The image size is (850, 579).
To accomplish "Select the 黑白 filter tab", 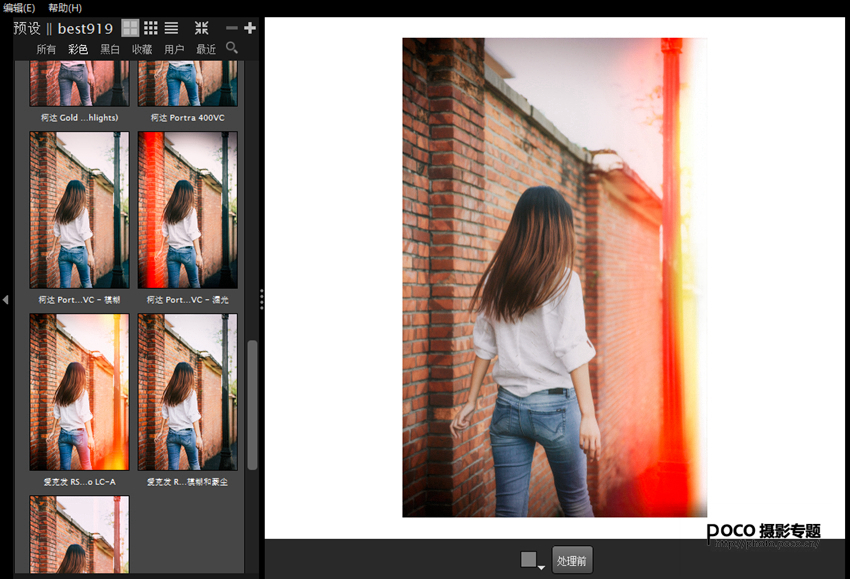I will click(x=110, y=49).
